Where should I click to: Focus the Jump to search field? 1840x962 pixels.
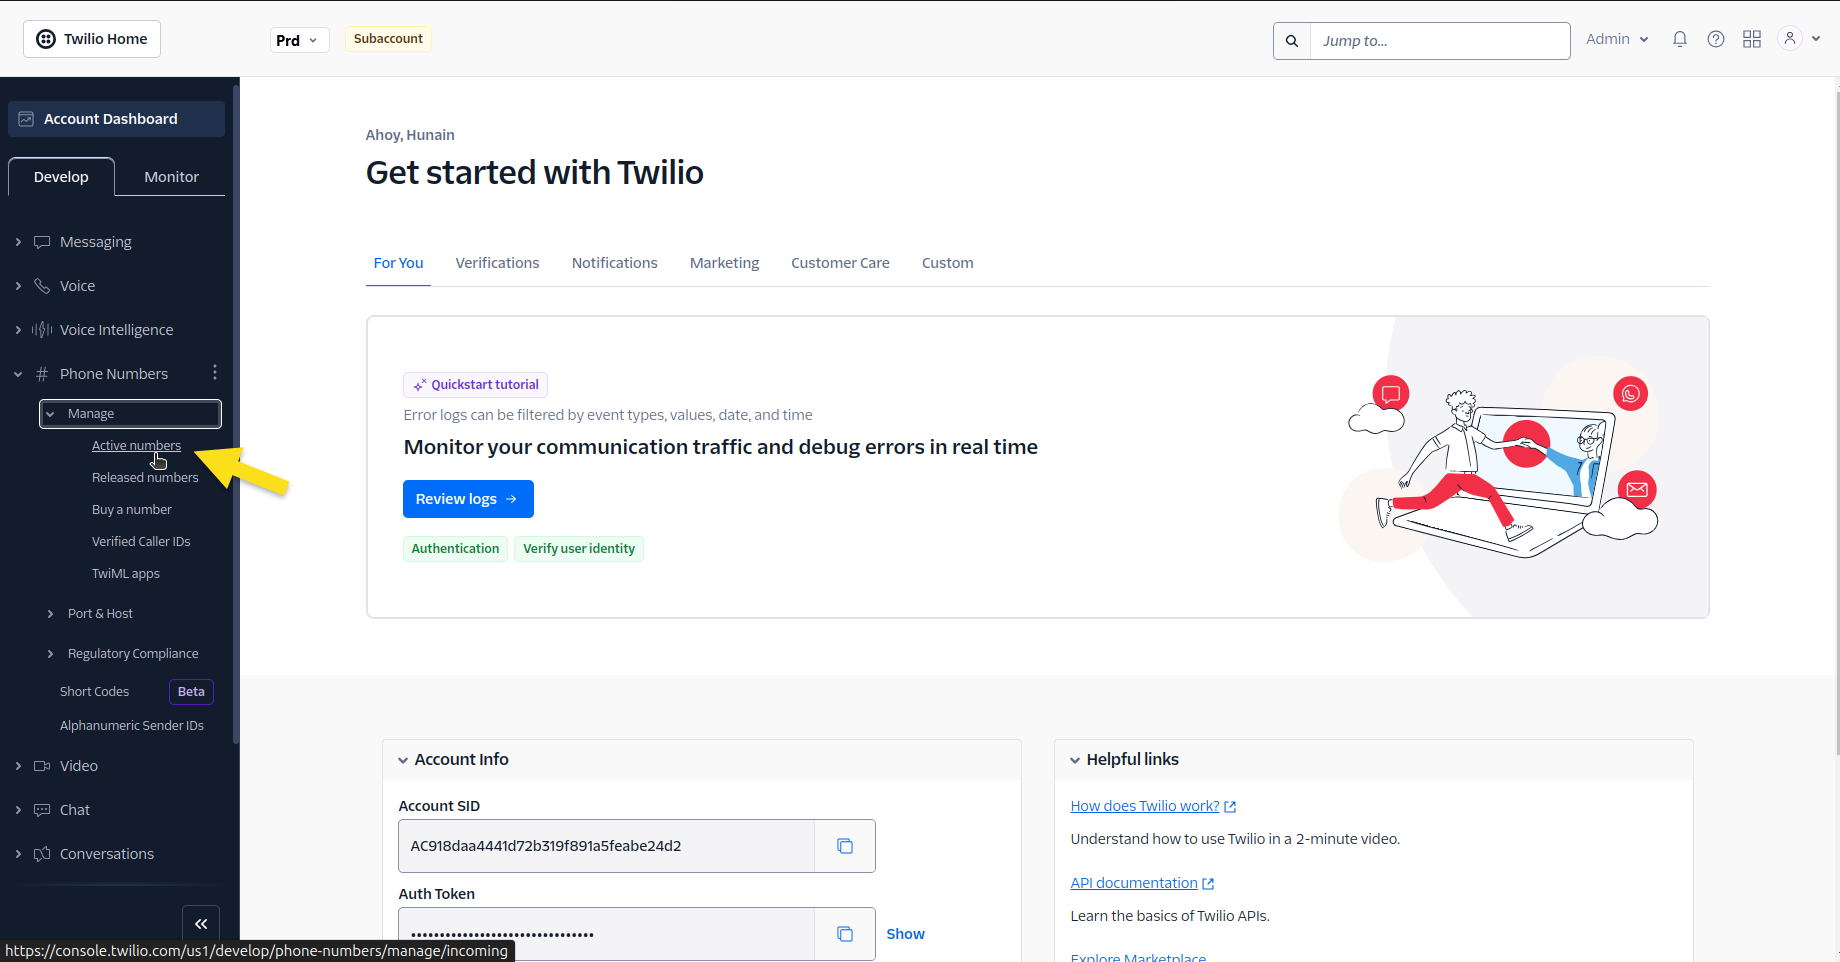pyautogui.click(x=1440, y=41)
